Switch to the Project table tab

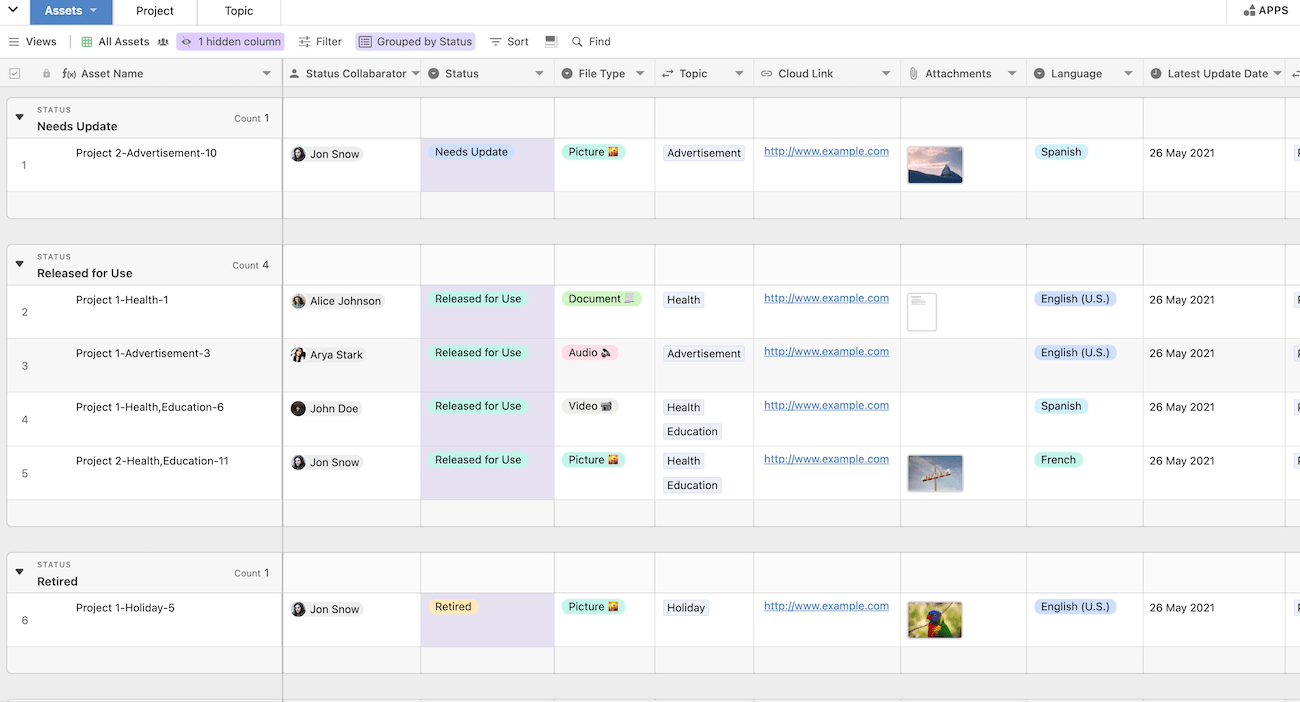coord(155,11)
